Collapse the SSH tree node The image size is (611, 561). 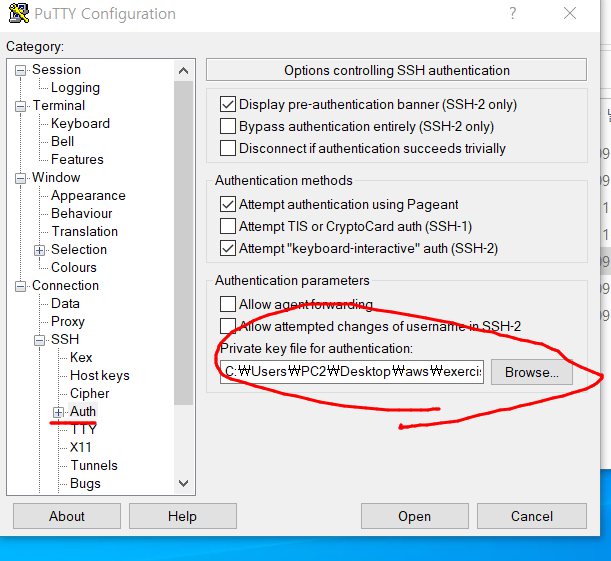39,340
